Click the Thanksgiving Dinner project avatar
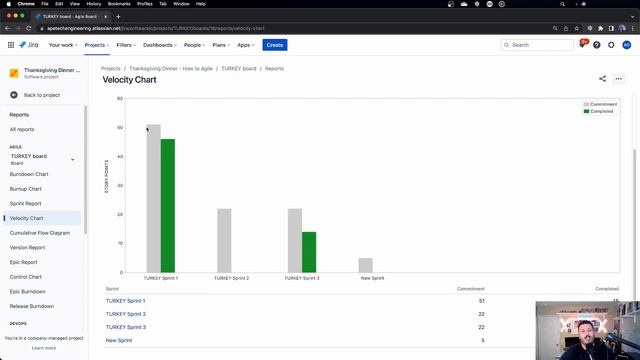The height and width of the screenshot is (360, 640). pos(14,73)
